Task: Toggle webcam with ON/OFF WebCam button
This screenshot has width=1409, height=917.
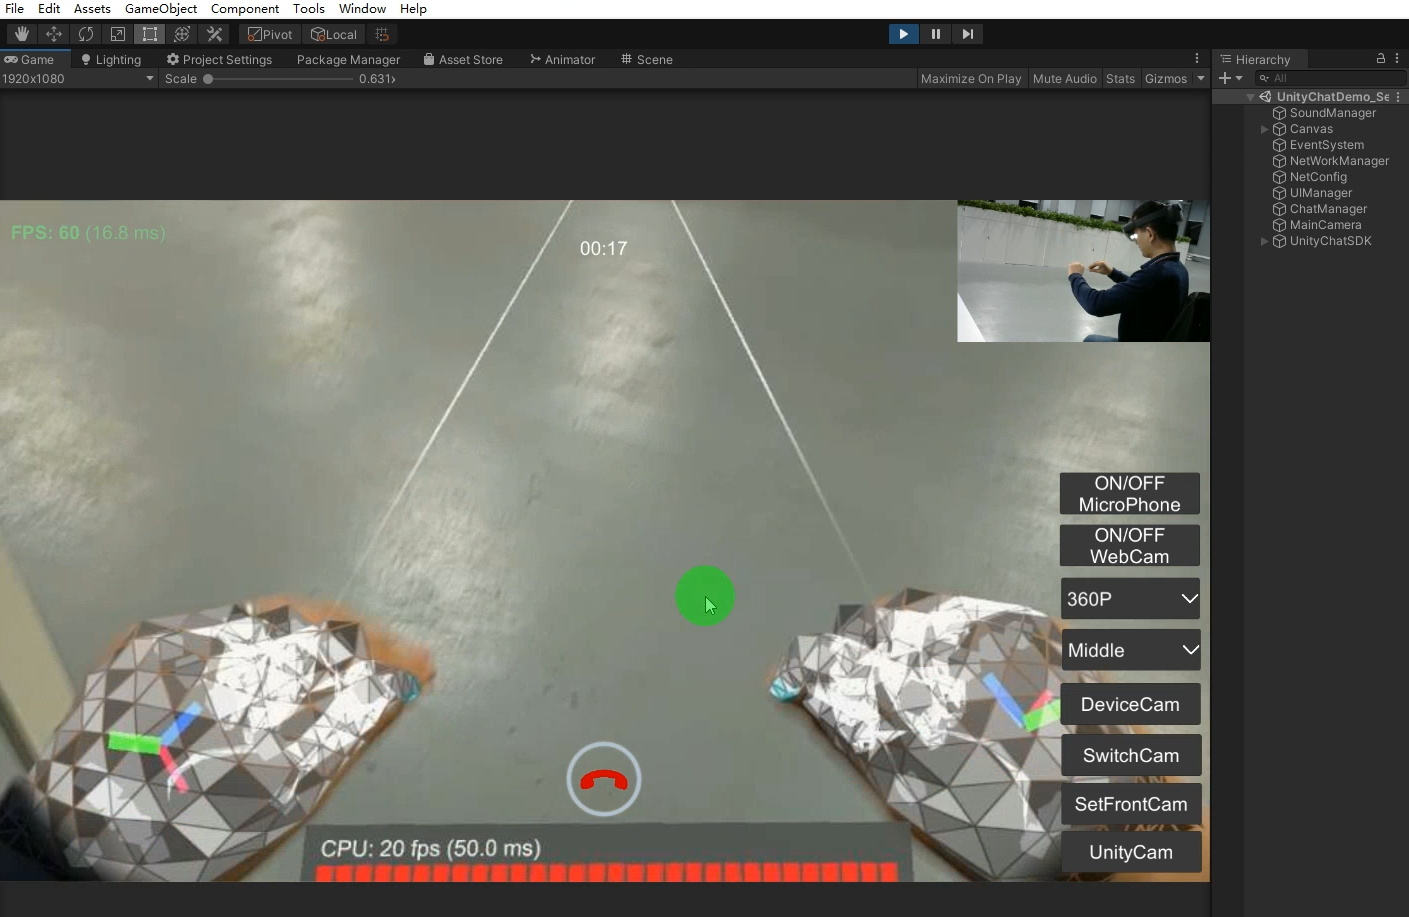Action: (x=1130, y=546)
